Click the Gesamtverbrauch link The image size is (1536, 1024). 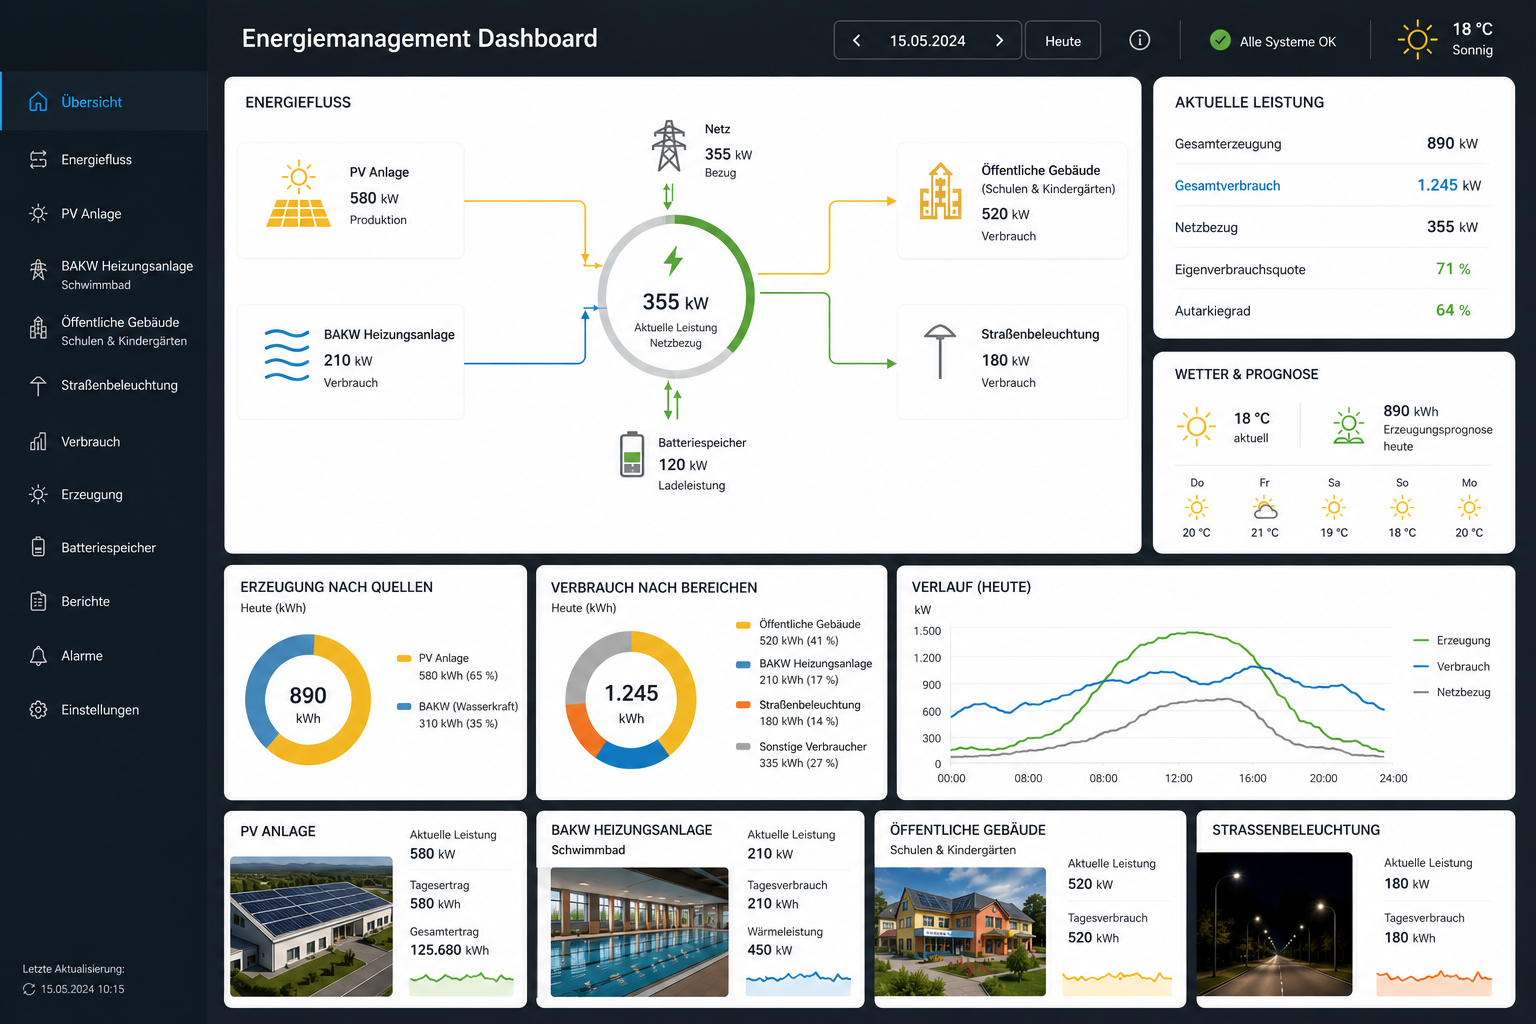[1227, 186]
